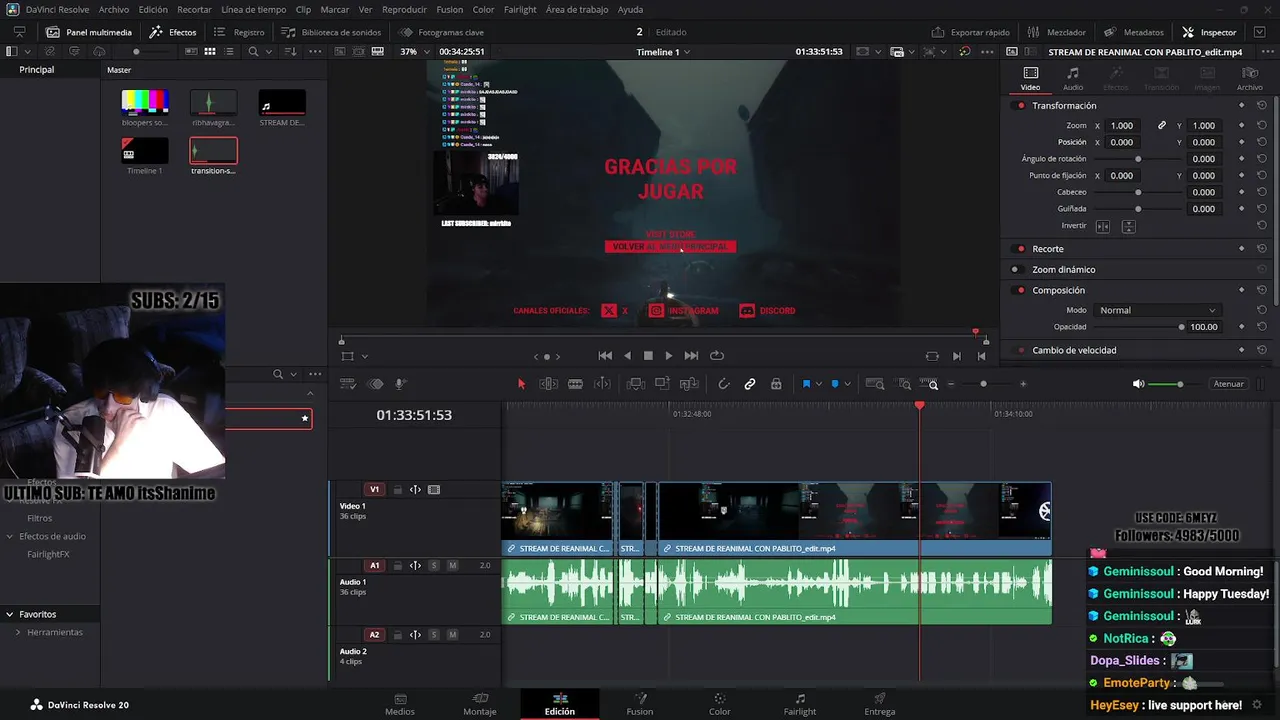Click the Full extent zoom icon
This screenshot has width=1280, height=720.
[875, 384]
